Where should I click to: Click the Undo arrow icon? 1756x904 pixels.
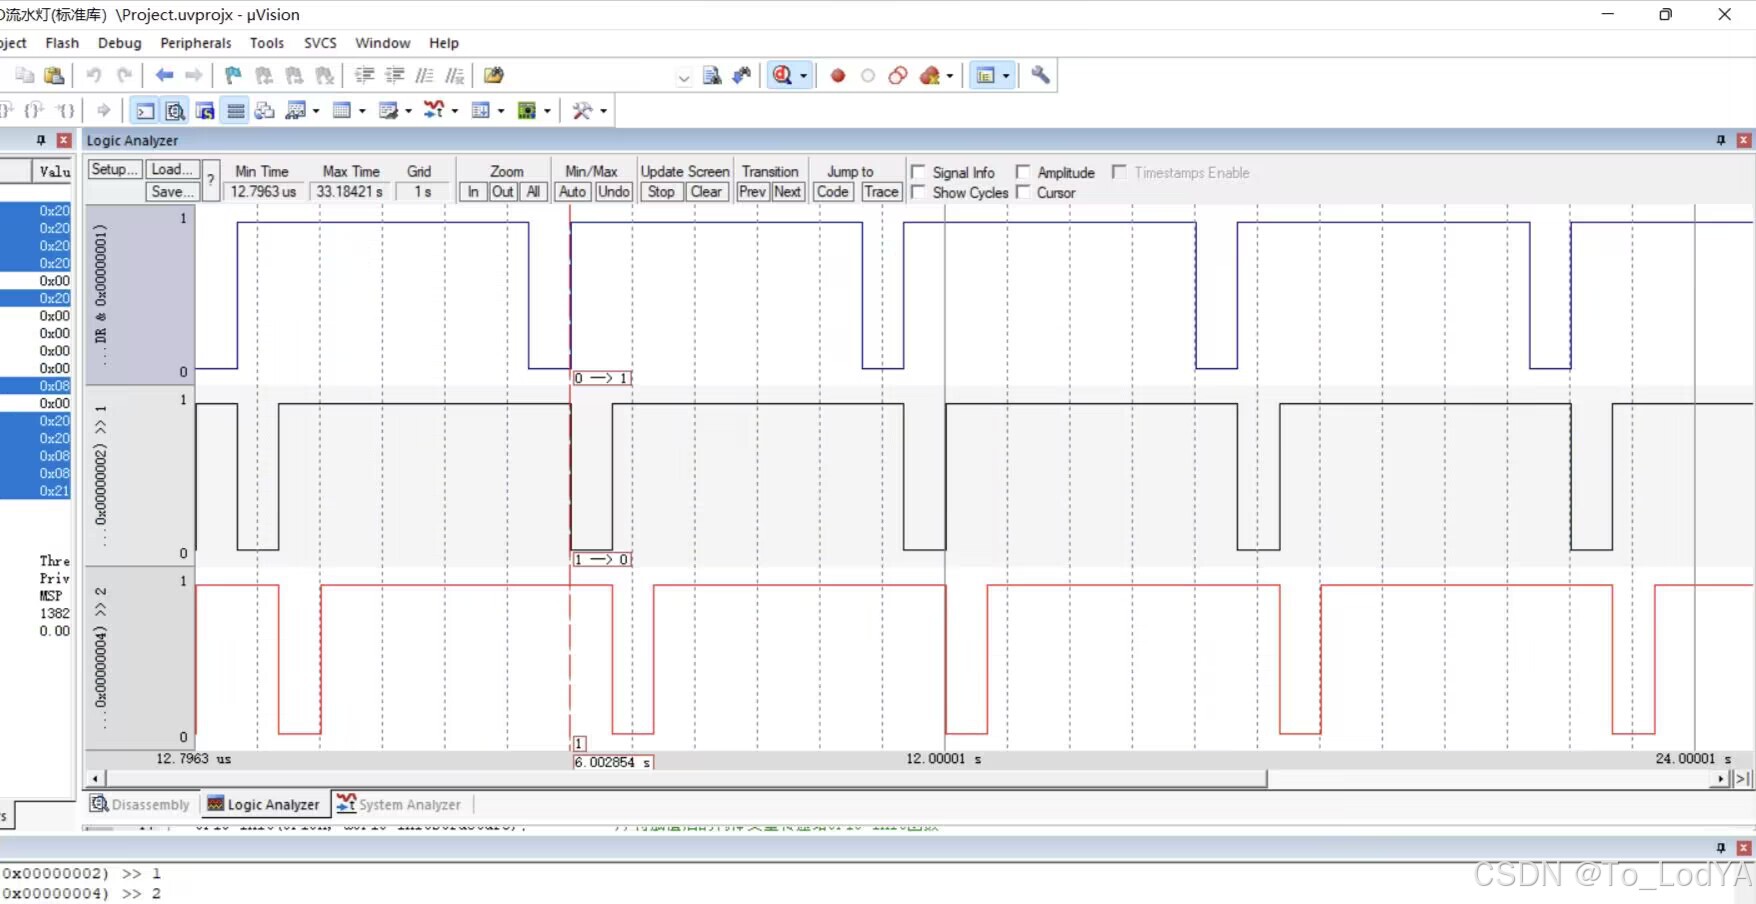click(x=94, y=75)
